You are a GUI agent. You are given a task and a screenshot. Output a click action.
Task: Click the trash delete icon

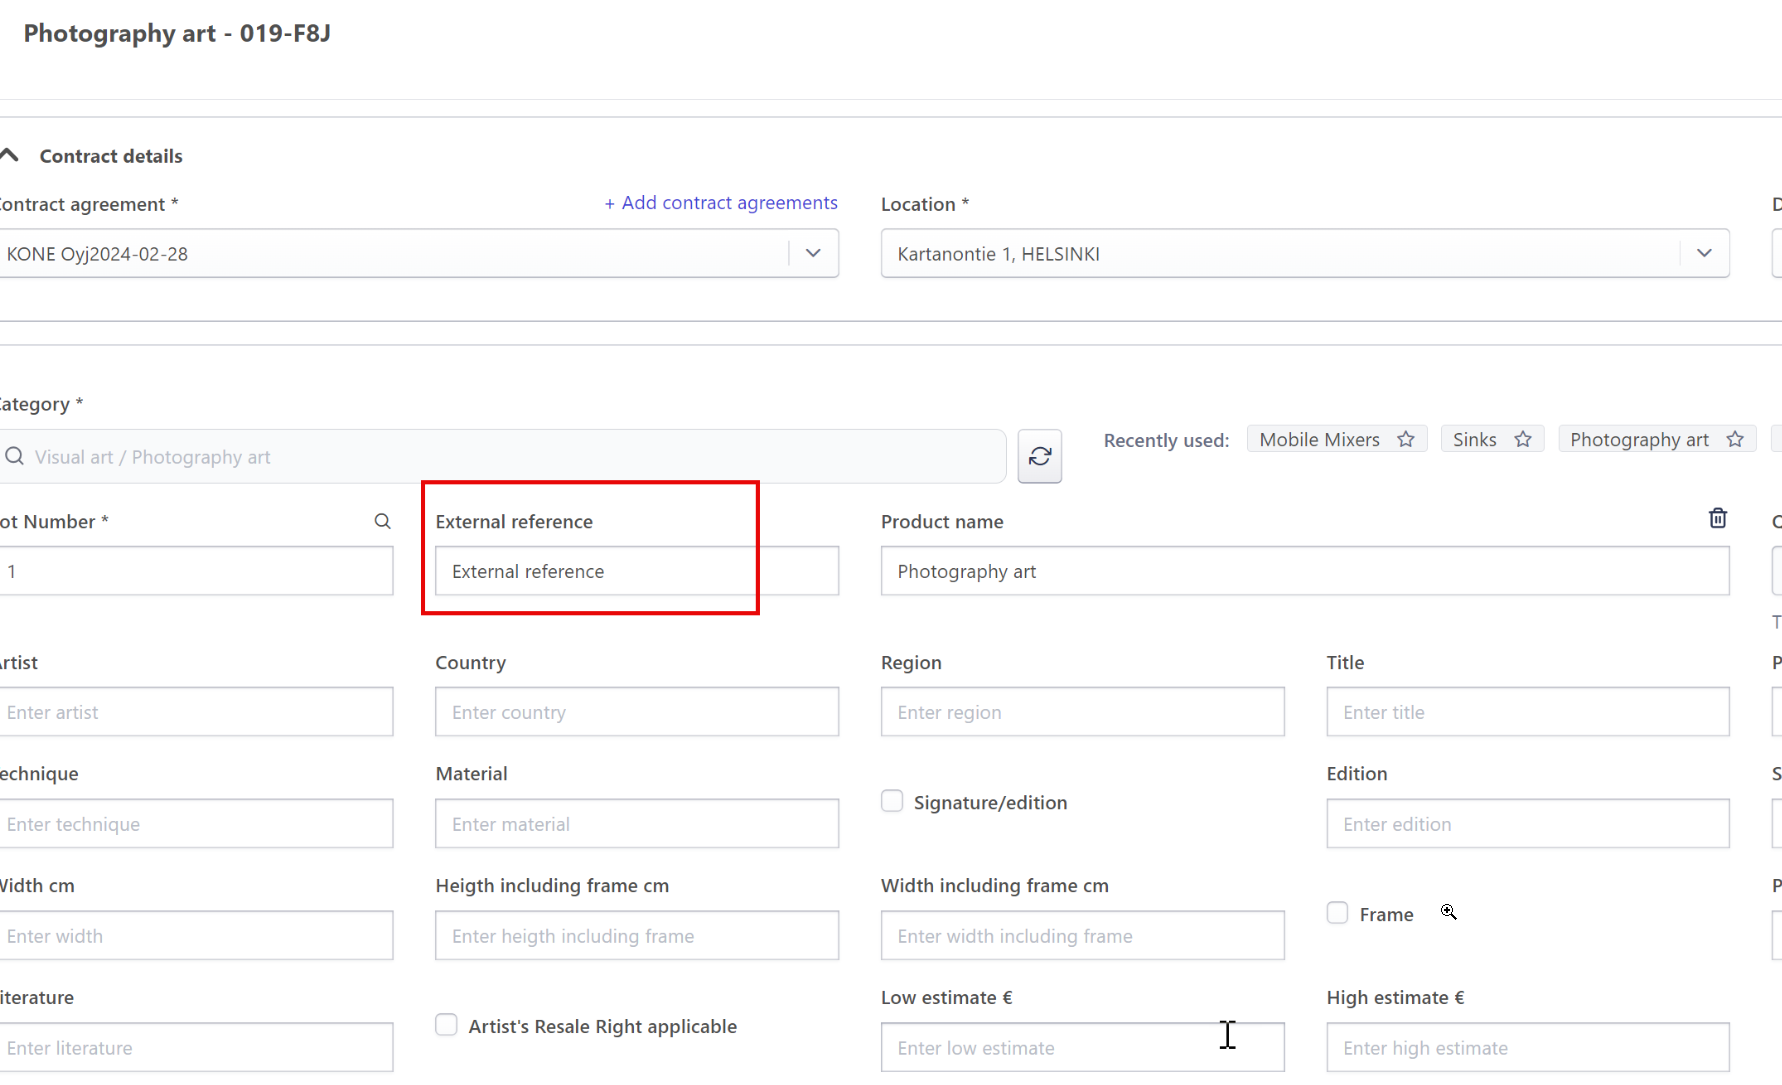1717,518
